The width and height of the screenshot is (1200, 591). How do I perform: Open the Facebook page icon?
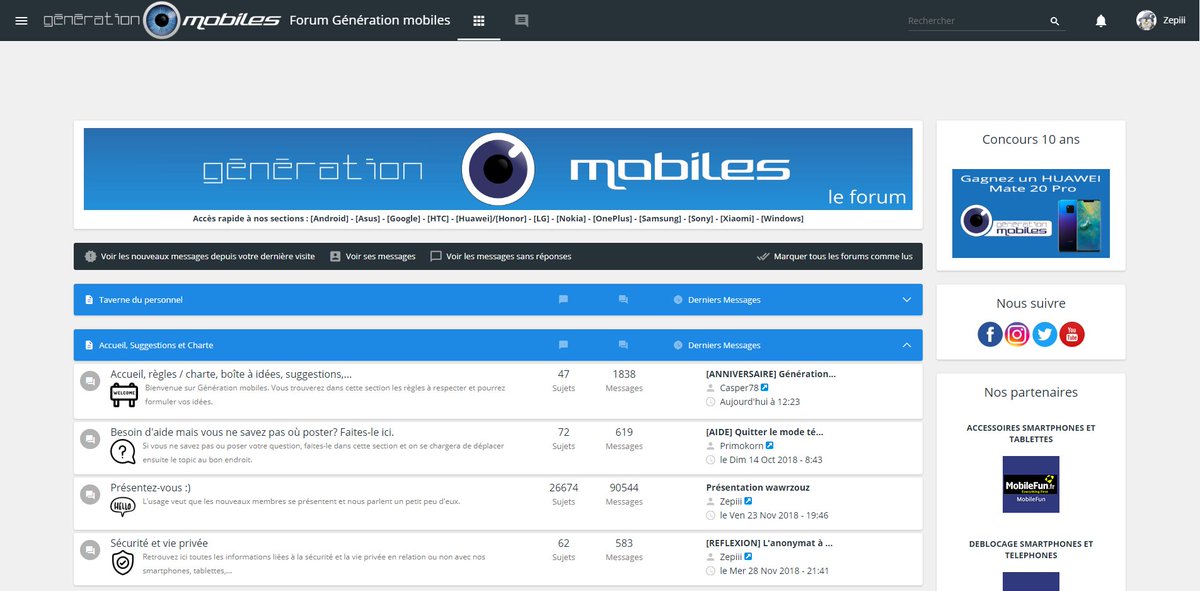990,334
